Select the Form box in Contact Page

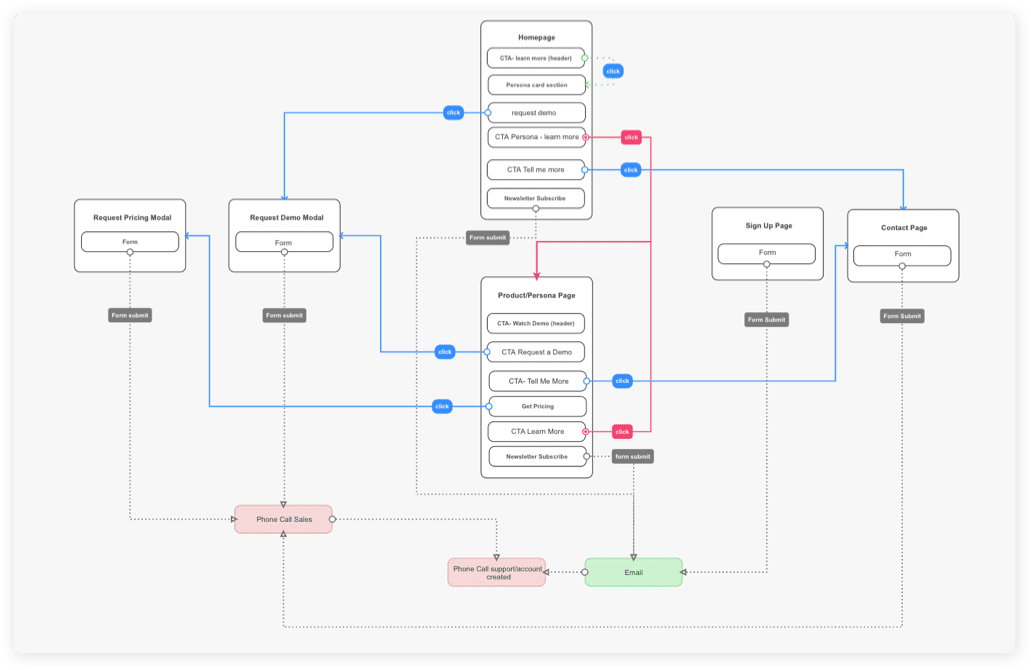[902, 255]
